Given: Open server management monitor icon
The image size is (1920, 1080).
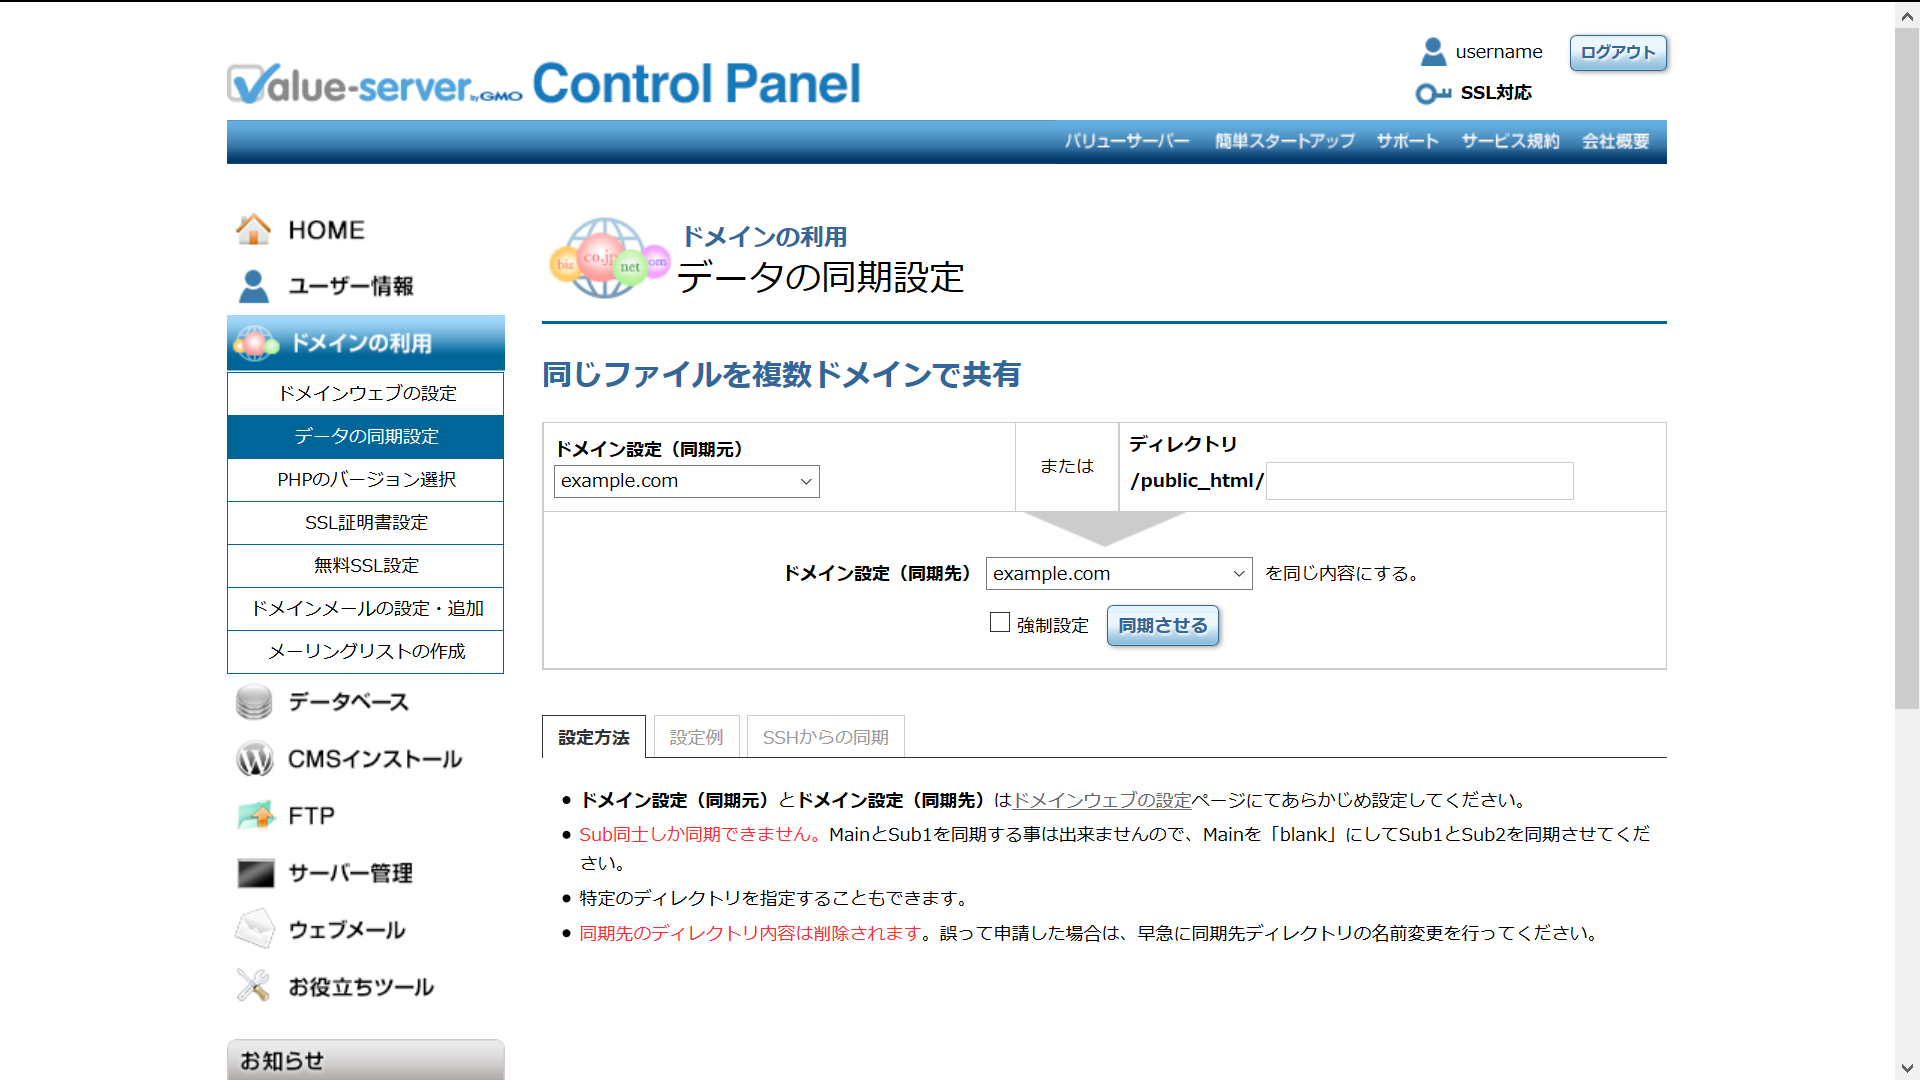Looking at the screenshot, I should pos(255,873).
